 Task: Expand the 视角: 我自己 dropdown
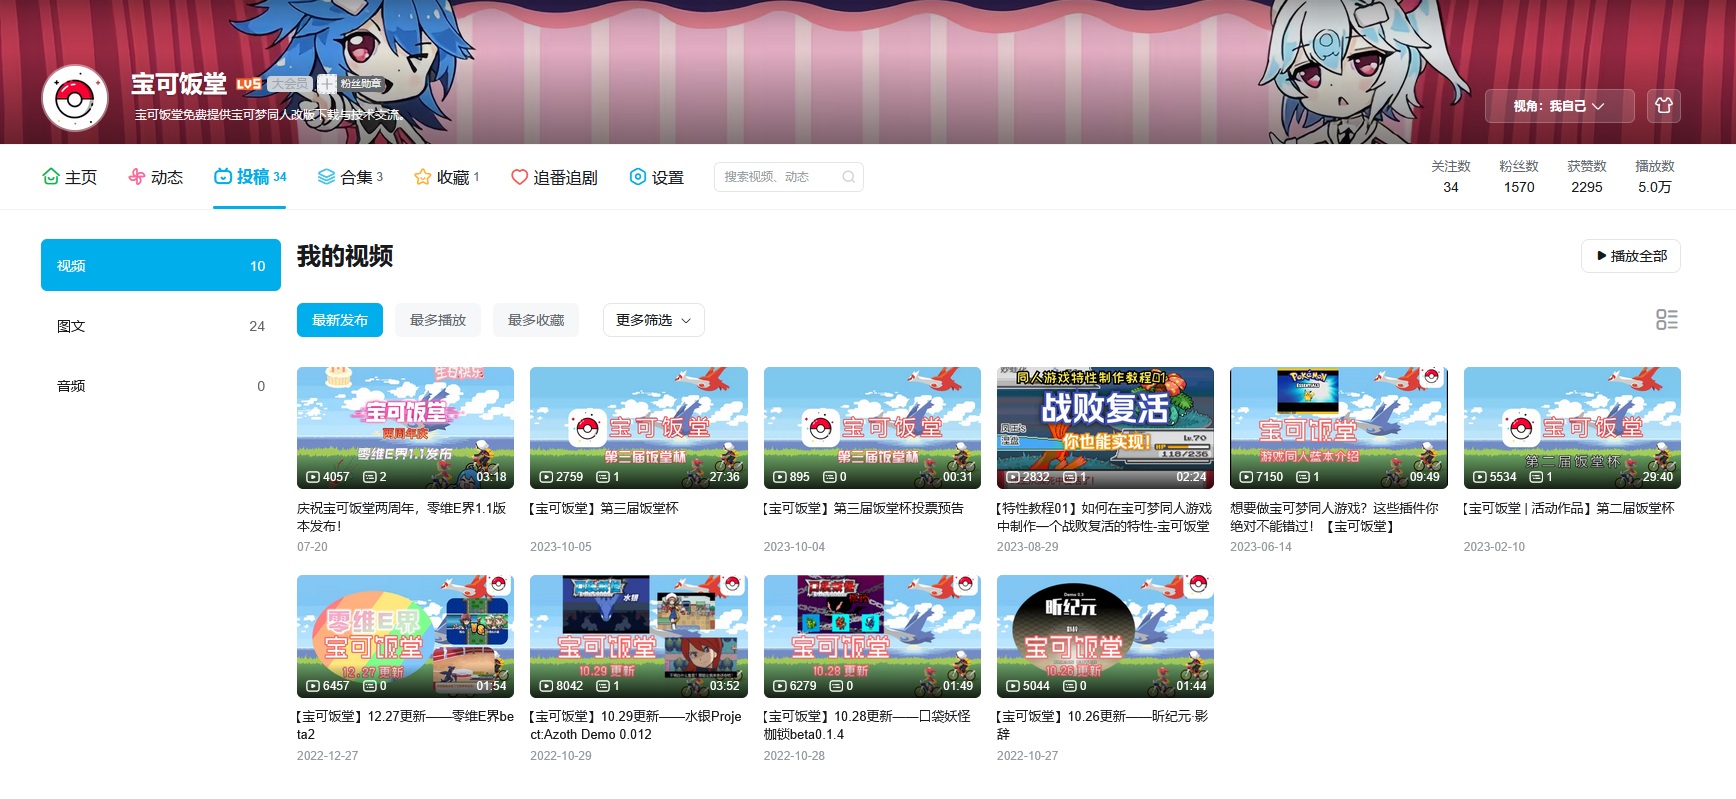[1559, 106]
